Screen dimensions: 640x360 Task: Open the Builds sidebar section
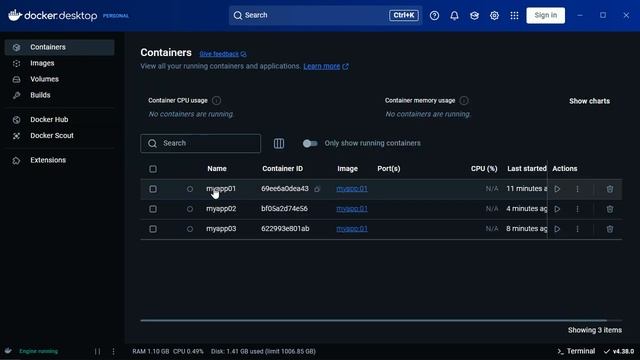(60, 95)
